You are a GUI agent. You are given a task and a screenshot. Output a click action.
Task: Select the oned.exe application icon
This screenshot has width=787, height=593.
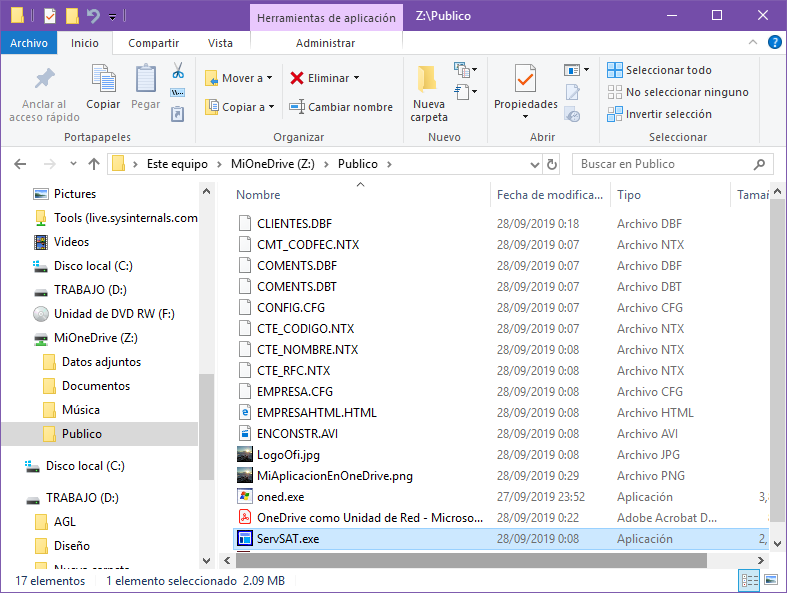click(244, 497)
